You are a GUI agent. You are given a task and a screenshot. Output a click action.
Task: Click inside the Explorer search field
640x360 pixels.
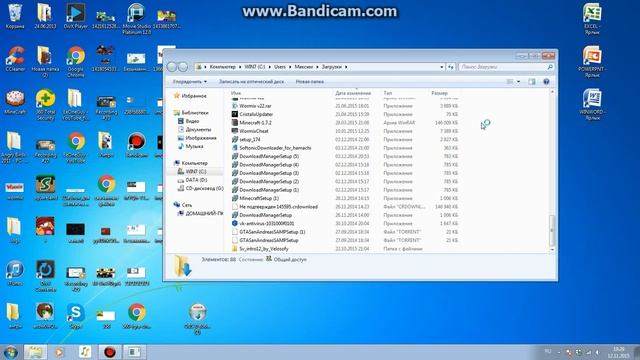[503, 67]
